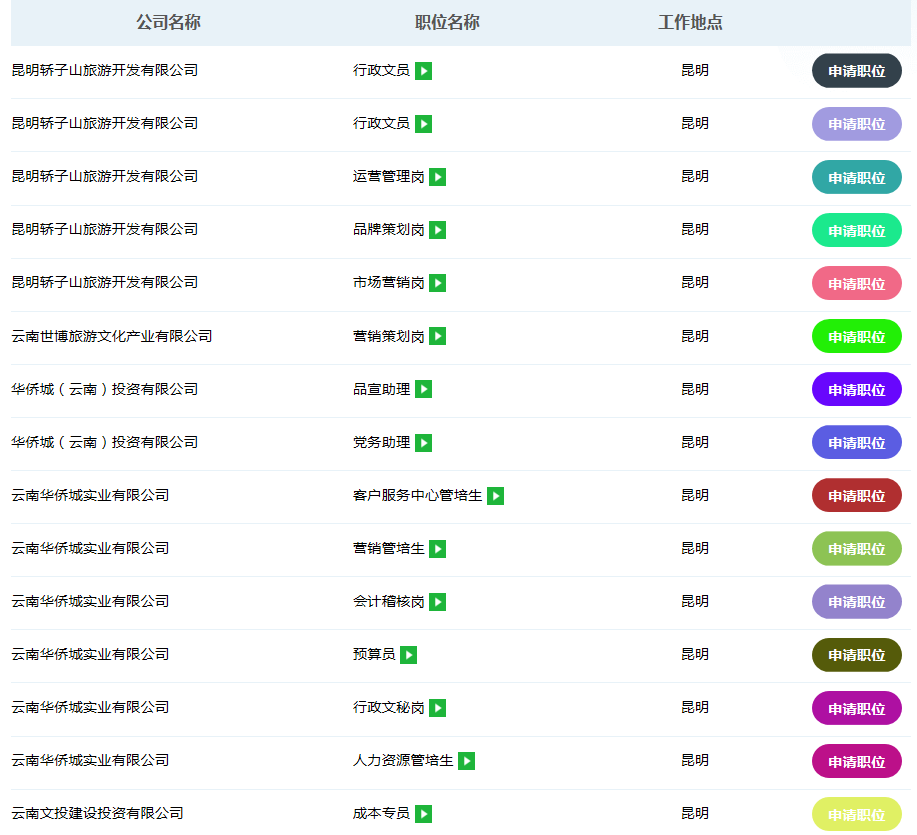Click the 职位名称 column header
Viewport: 917px width, 835px height.
447,22
